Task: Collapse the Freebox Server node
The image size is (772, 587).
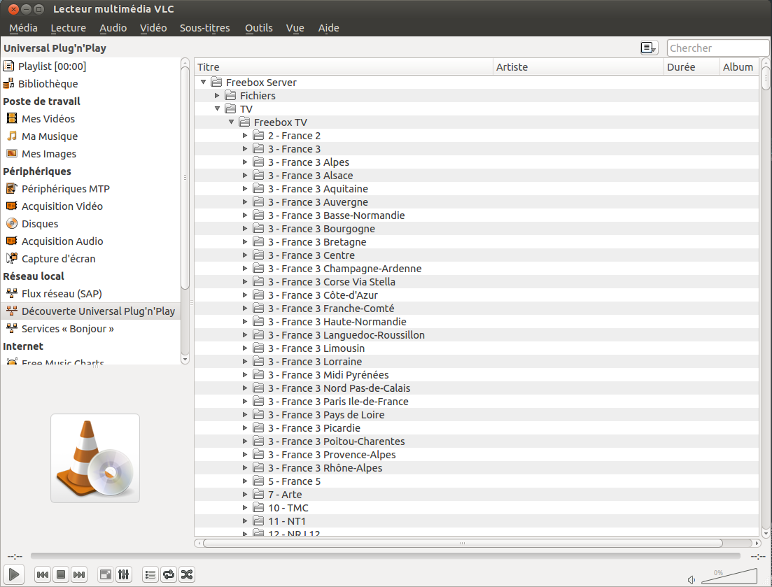Action: pos(203,82)
